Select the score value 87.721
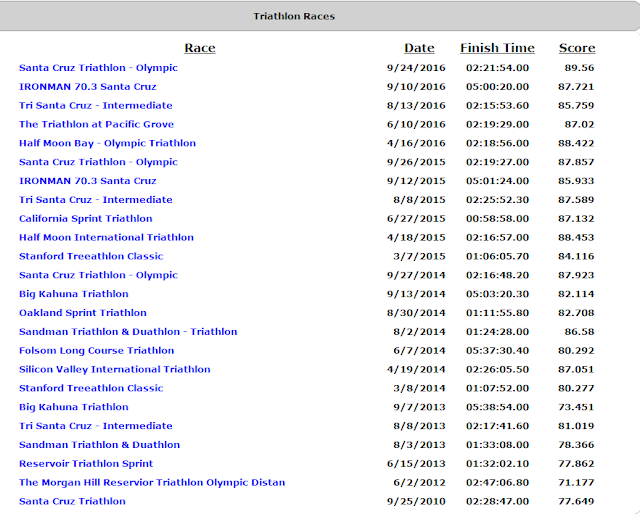Image resolution: width=640 pixels, height=514 pixels. click(x=576, y=87)
